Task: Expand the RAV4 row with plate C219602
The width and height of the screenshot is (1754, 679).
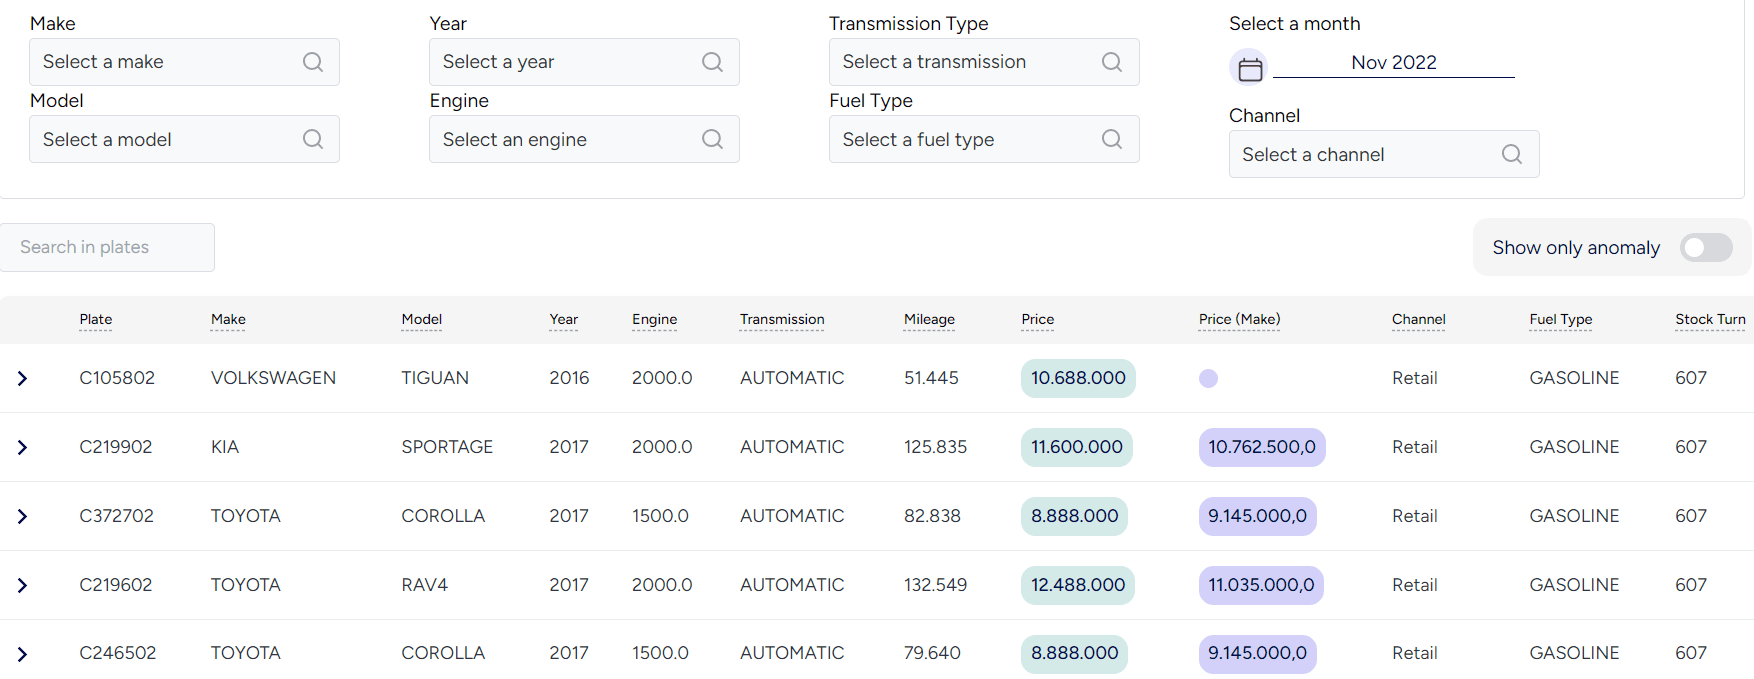Action: pyautogui.click(x=22, y=585)
